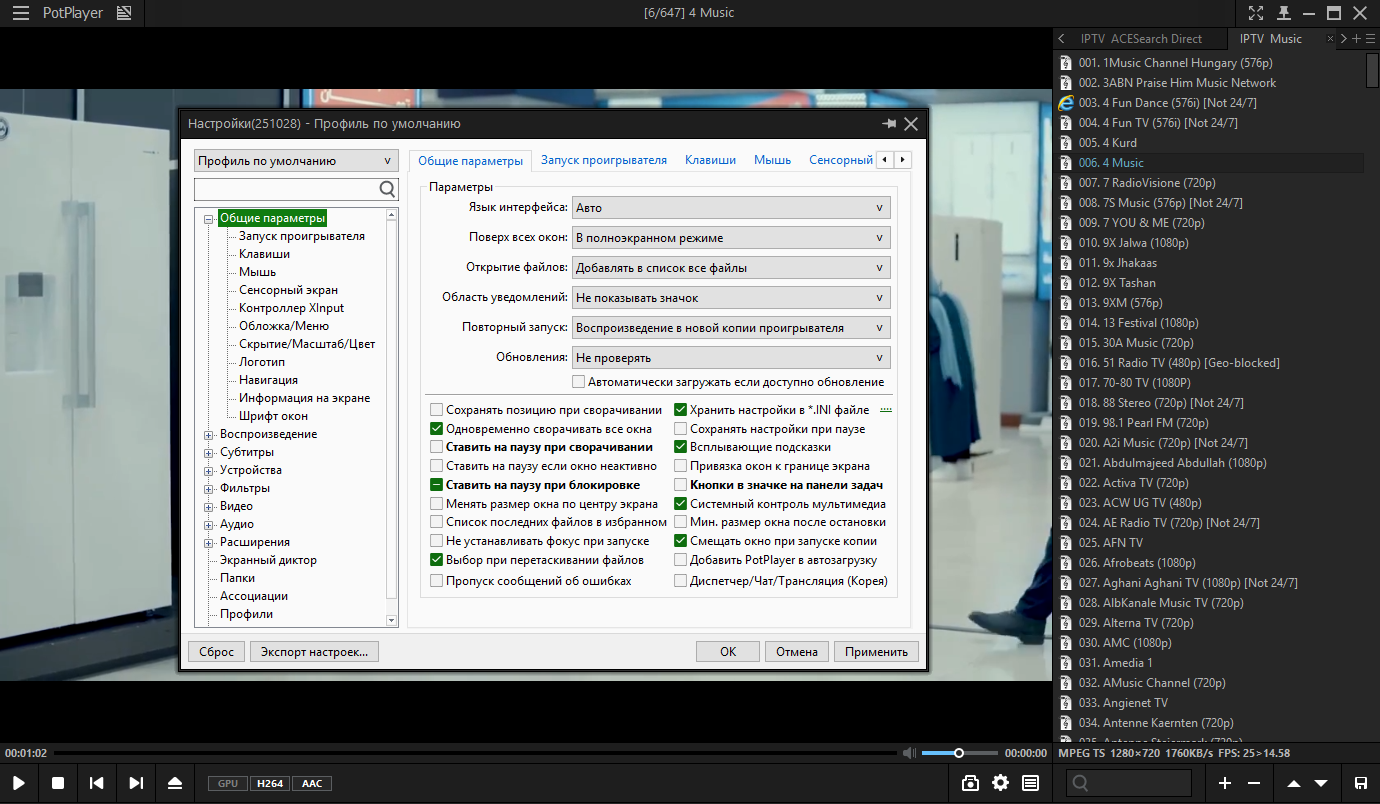Skip to the next playlist item
This screenshot has height=804, width=1380.
click(x=136, y=783)
